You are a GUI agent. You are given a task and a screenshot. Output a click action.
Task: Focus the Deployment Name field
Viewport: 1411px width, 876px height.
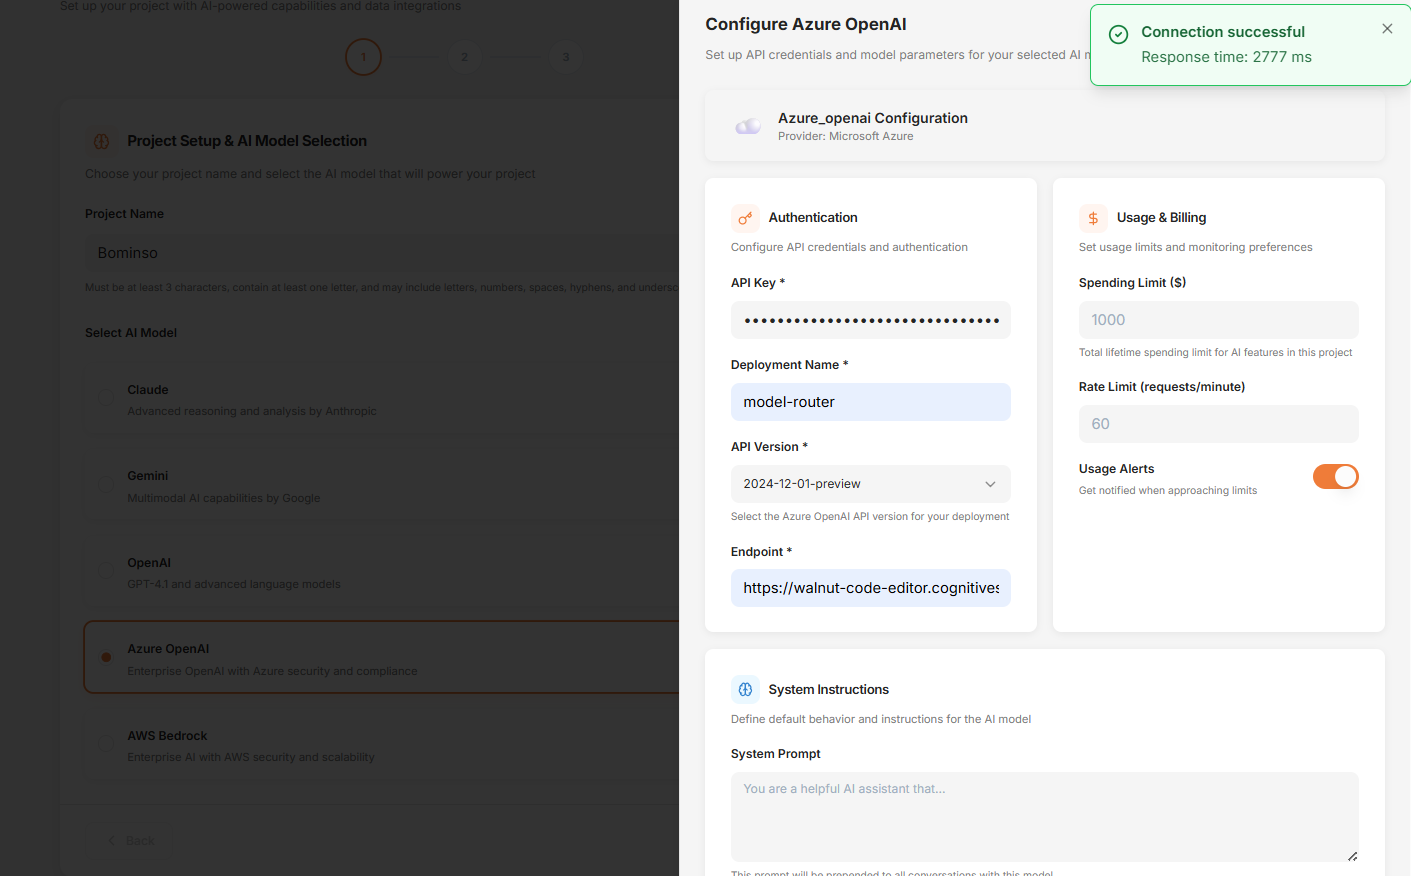coord(870,402)
